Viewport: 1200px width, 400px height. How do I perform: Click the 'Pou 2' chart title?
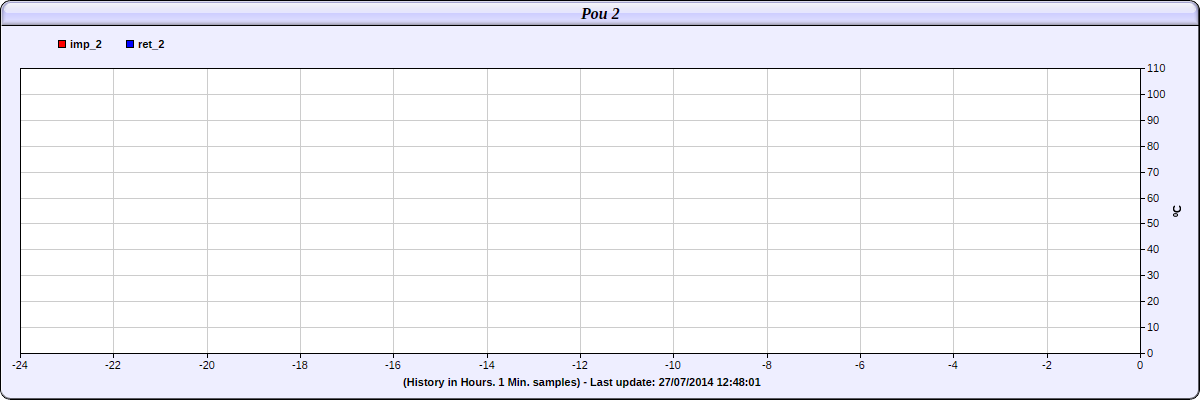[600, 13]
